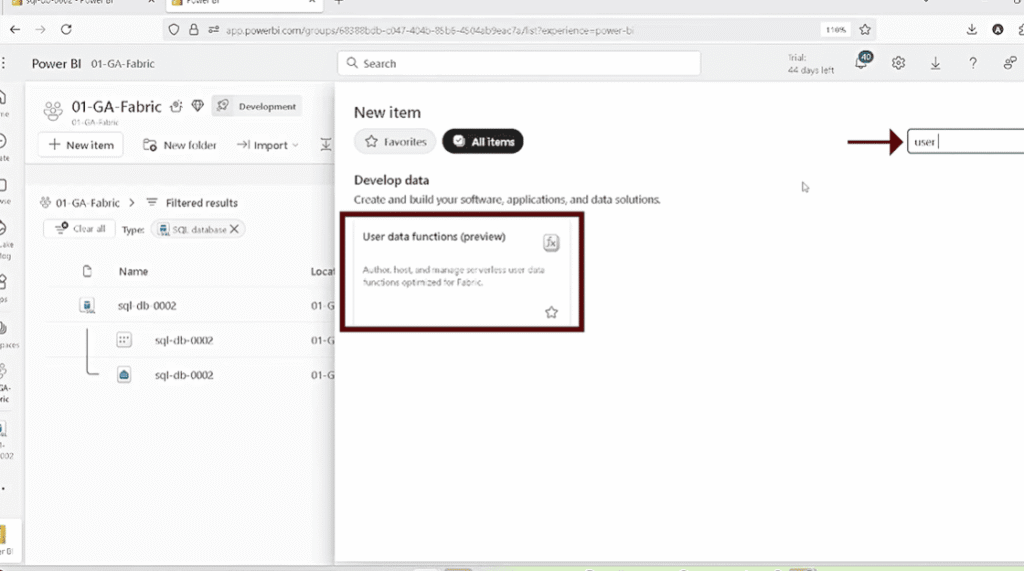Open the Power BI download menu
Image resolution: width=1024 pixels, height=571 pixels.
(x=935, y=63)
